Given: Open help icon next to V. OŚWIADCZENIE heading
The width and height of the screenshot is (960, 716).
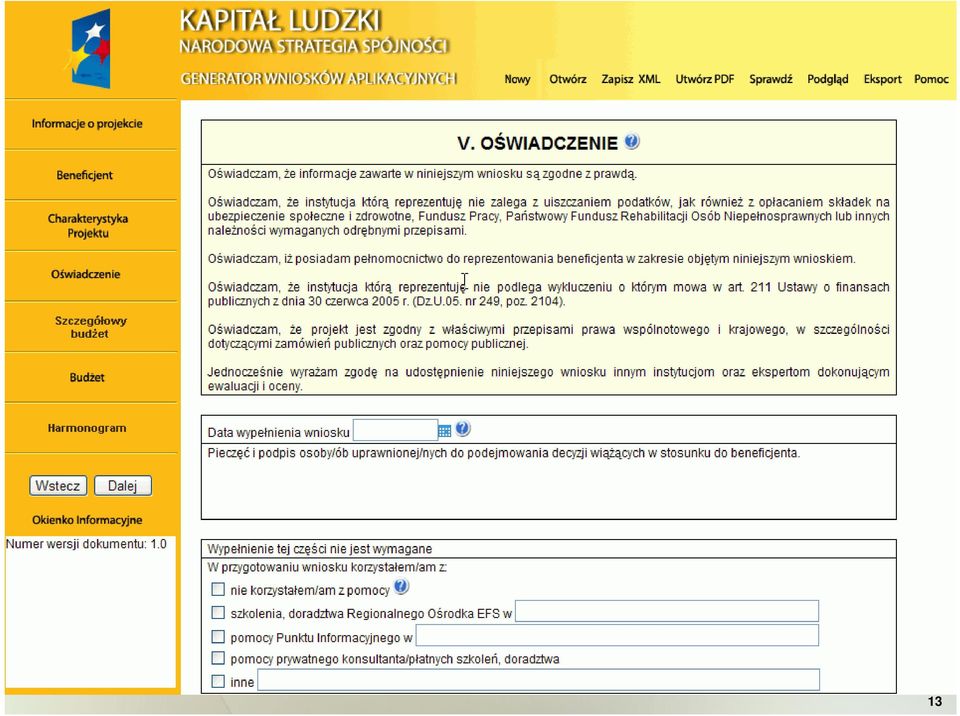Looking at the screenshot, I should (631, 141).
